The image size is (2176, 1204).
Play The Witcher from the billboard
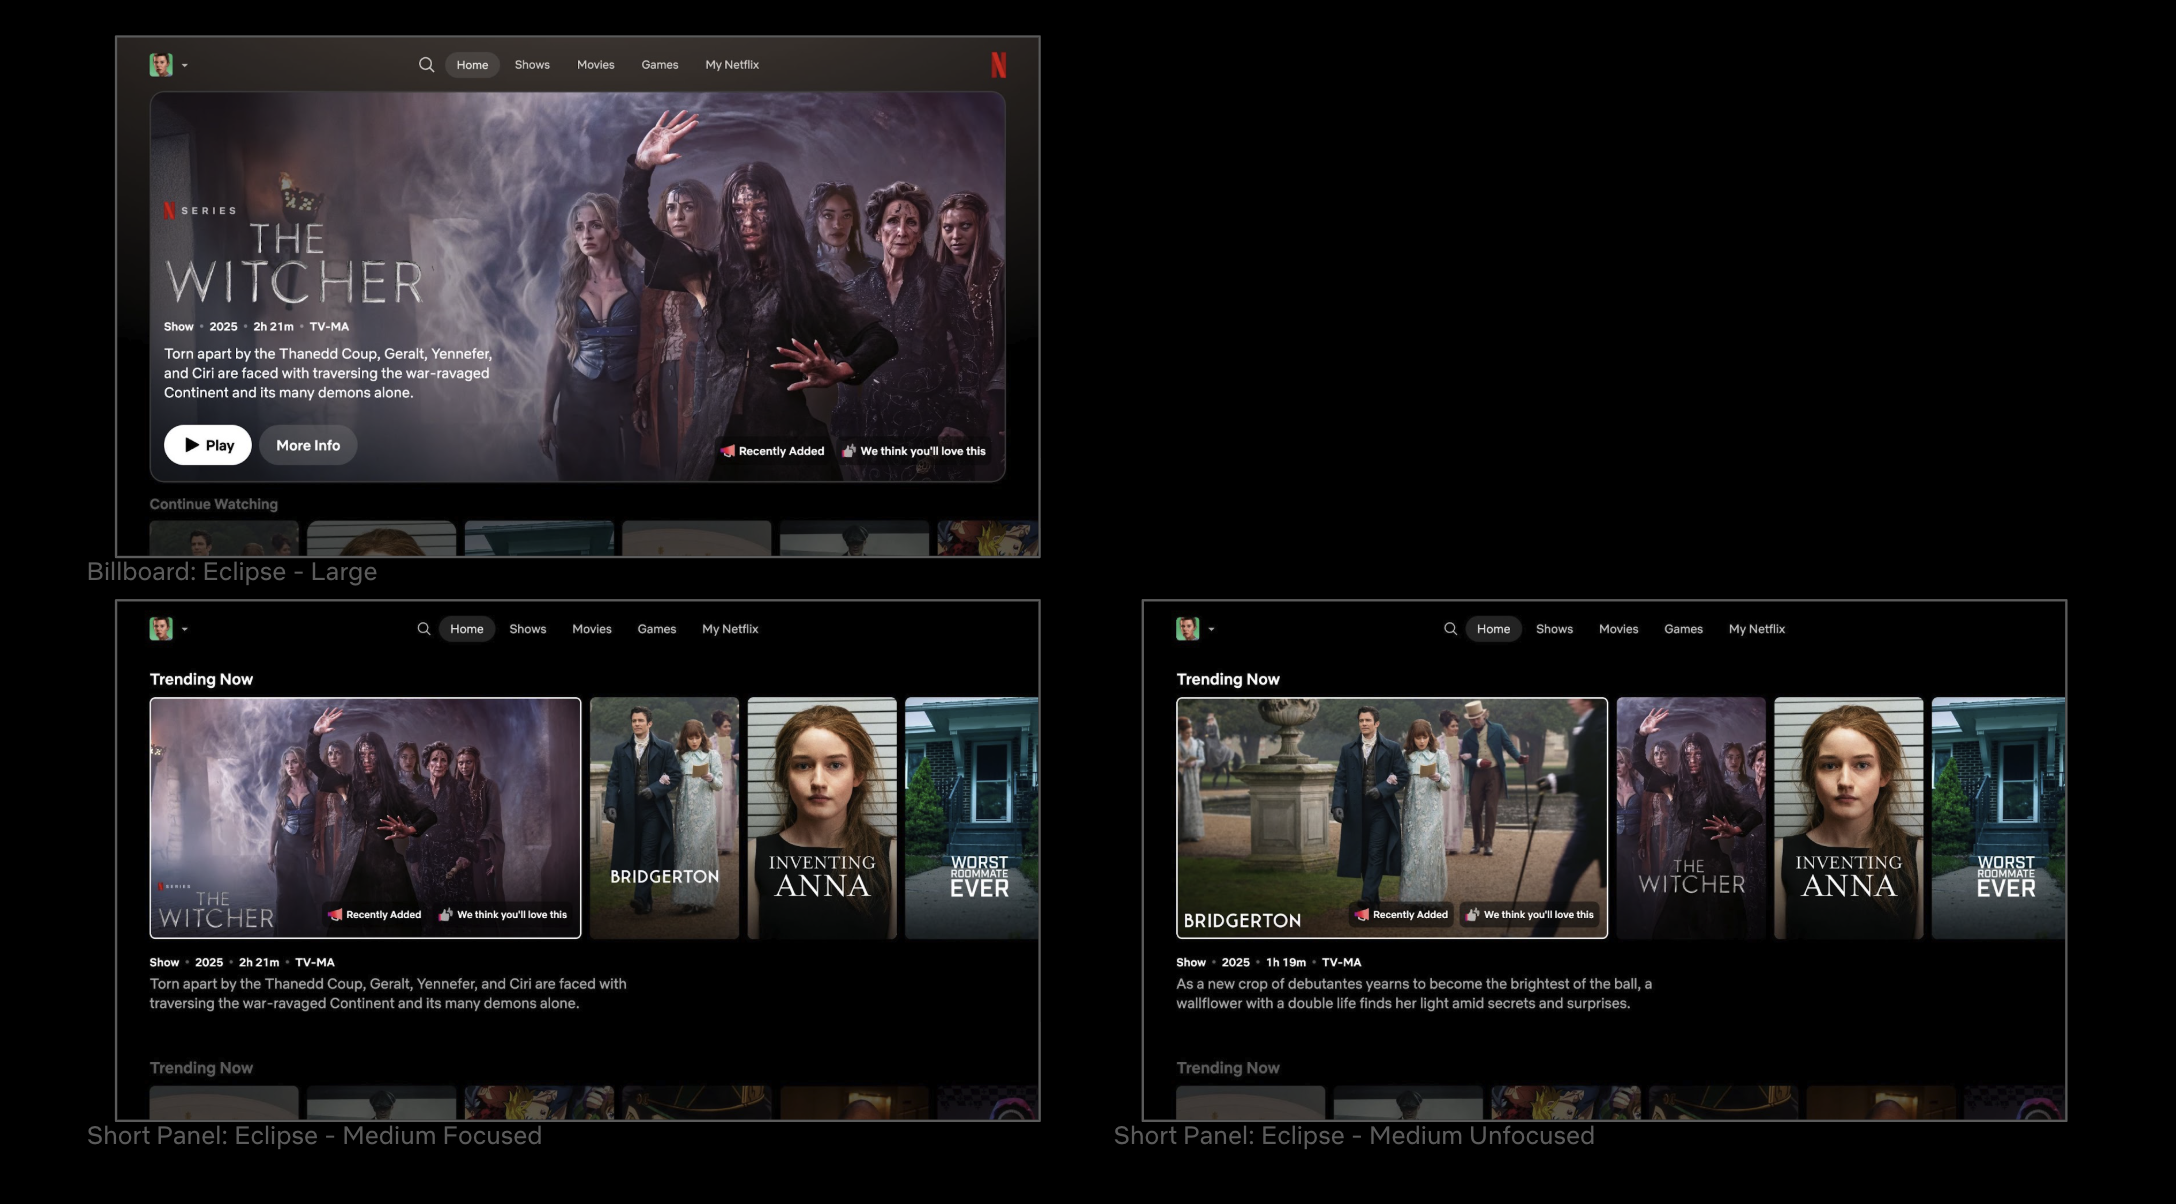(x=207, y=445)
